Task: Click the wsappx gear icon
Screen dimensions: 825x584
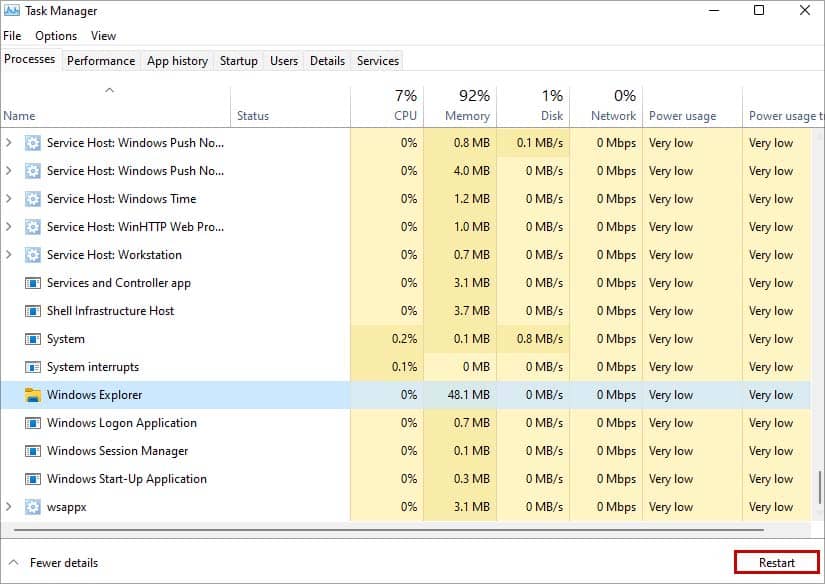Action: (x=33, y=507)
